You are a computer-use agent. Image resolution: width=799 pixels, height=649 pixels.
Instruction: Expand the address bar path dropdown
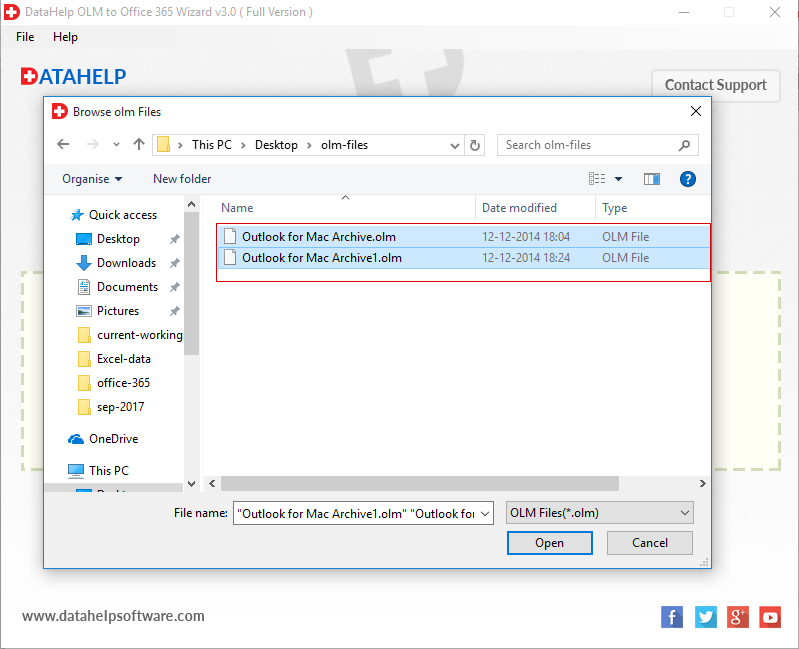(x=455, y=146)
